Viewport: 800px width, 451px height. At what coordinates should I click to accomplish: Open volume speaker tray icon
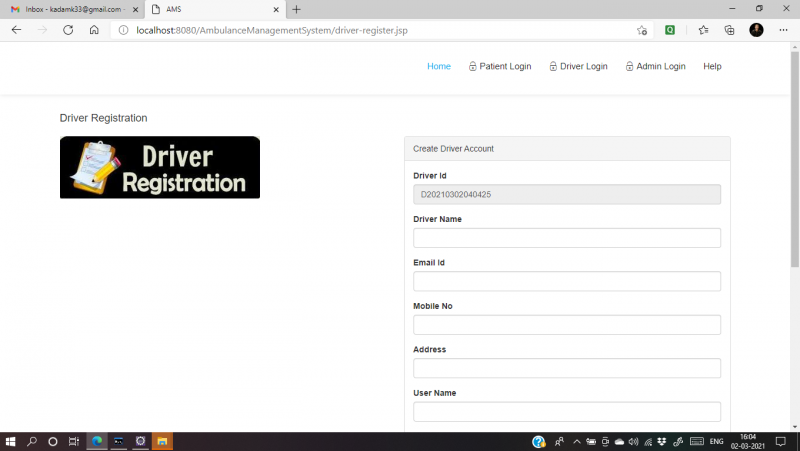tap(634, 441)
